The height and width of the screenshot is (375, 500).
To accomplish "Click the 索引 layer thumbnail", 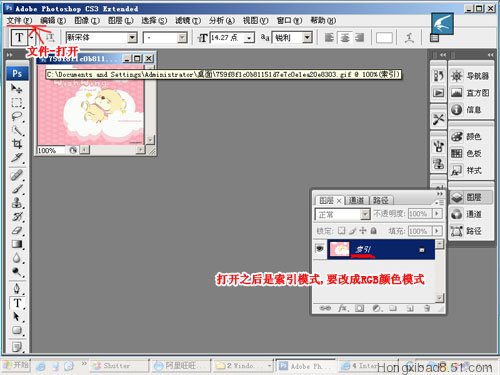I will 339,249.
